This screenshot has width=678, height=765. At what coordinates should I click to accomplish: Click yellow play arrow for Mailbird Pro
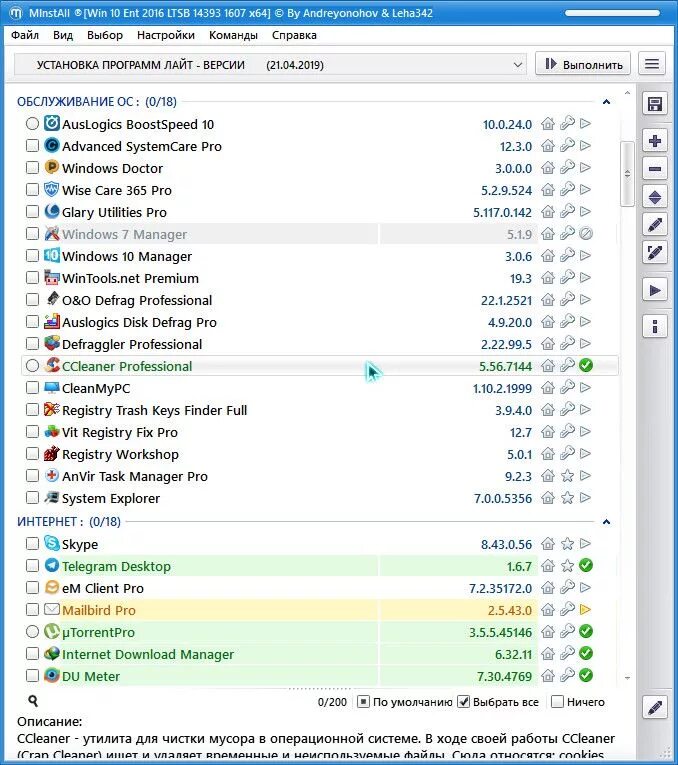[x=585, y=609]
